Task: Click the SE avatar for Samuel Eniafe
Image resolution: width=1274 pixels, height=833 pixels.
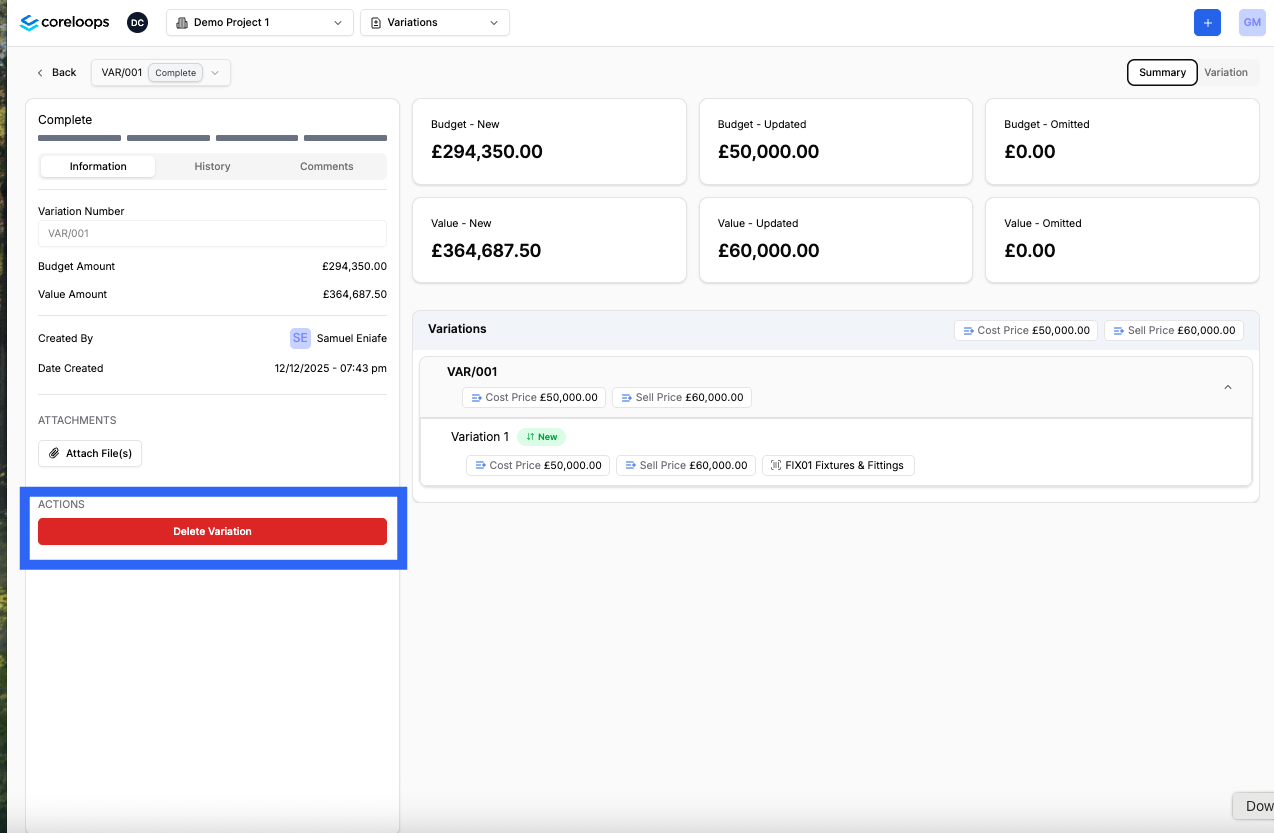Action: [x=300, y=338]
